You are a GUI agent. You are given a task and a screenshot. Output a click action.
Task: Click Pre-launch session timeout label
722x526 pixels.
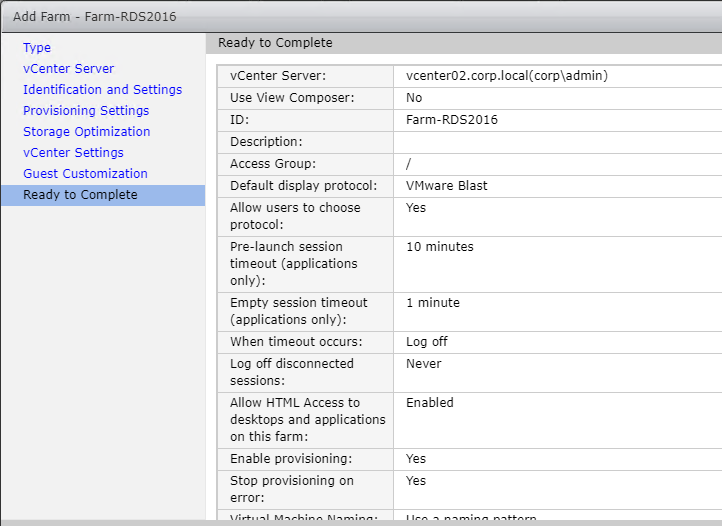294,263
